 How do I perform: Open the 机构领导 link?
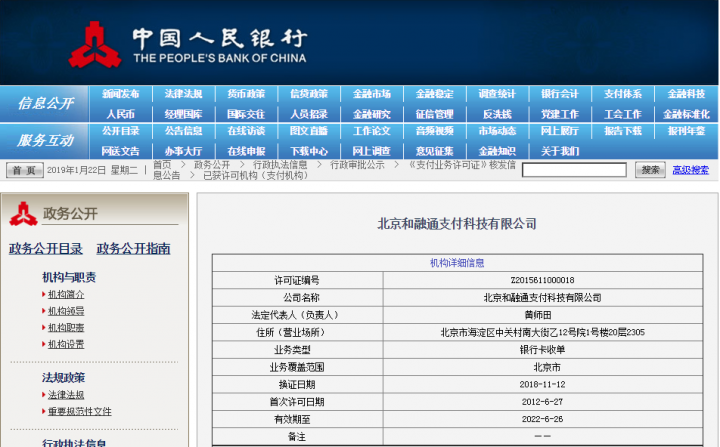[66, 311]
